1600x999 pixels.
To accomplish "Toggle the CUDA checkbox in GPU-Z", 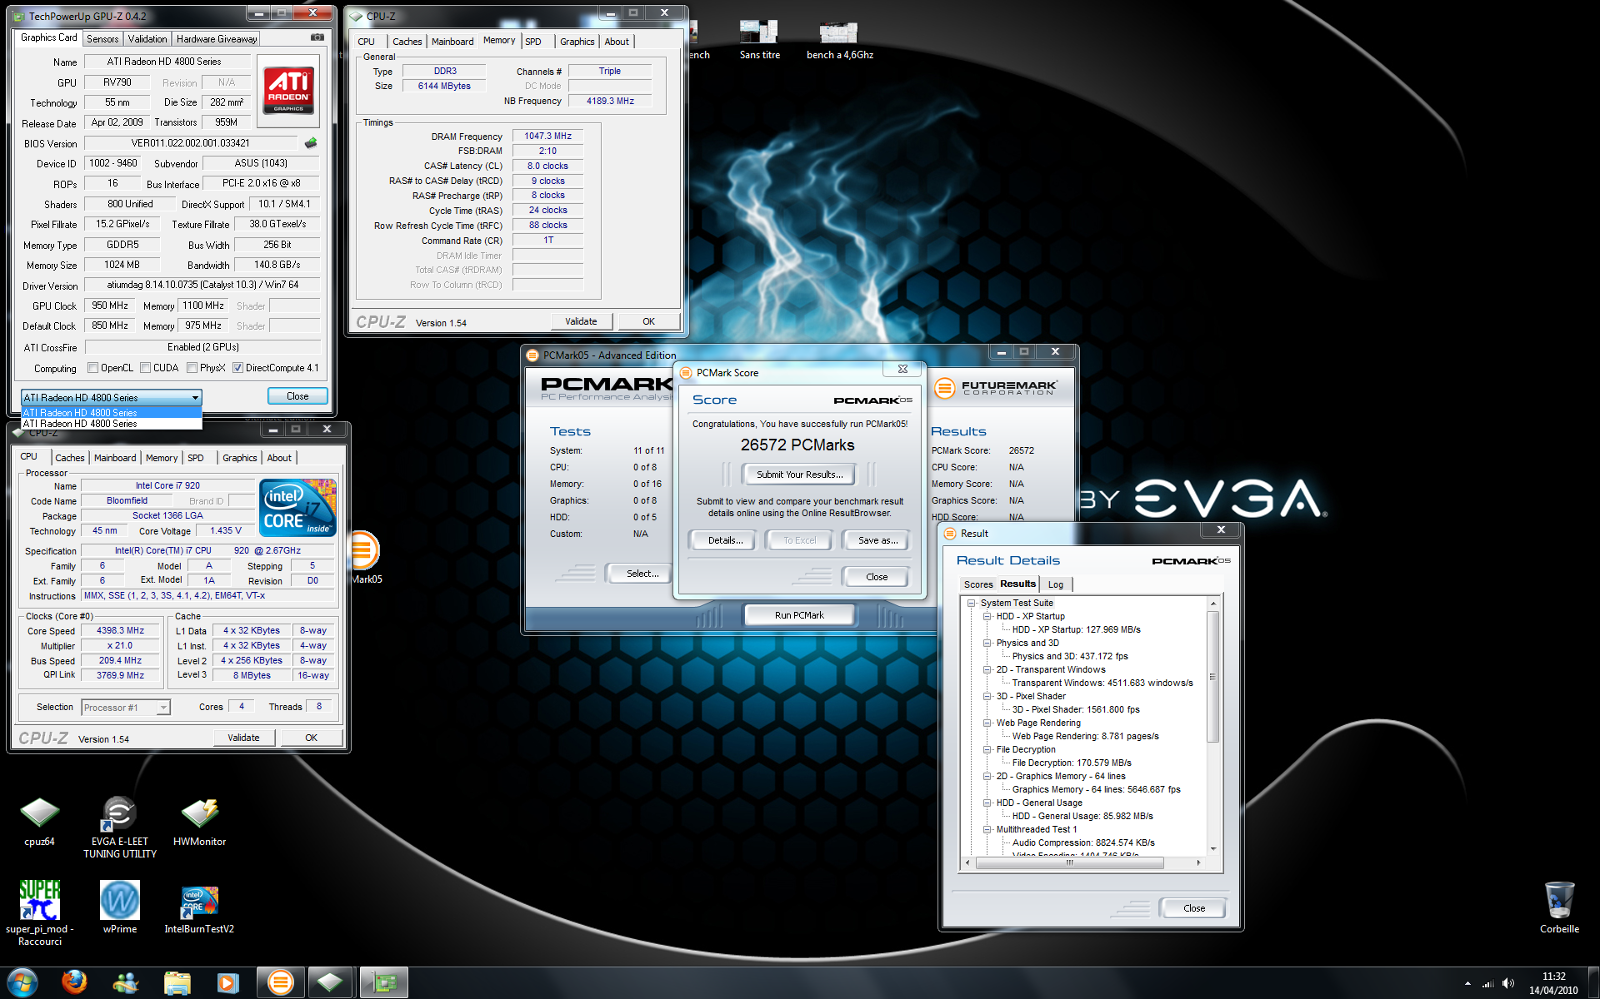I will point(145,368).
